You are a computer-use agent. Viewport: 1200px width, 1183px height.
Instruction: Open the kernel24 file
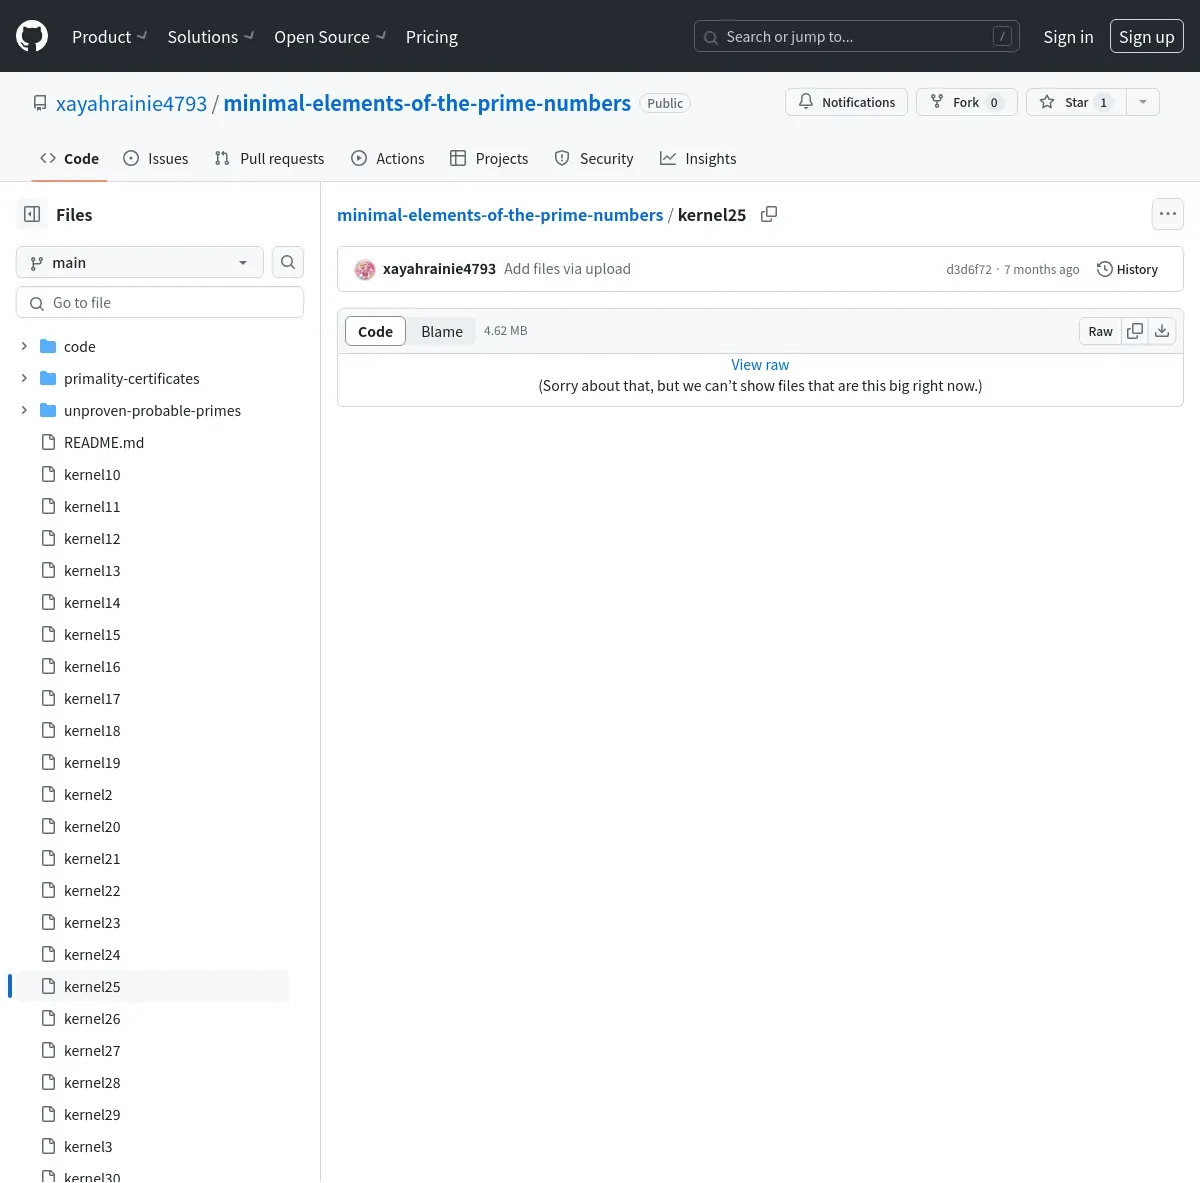[92, 955]
